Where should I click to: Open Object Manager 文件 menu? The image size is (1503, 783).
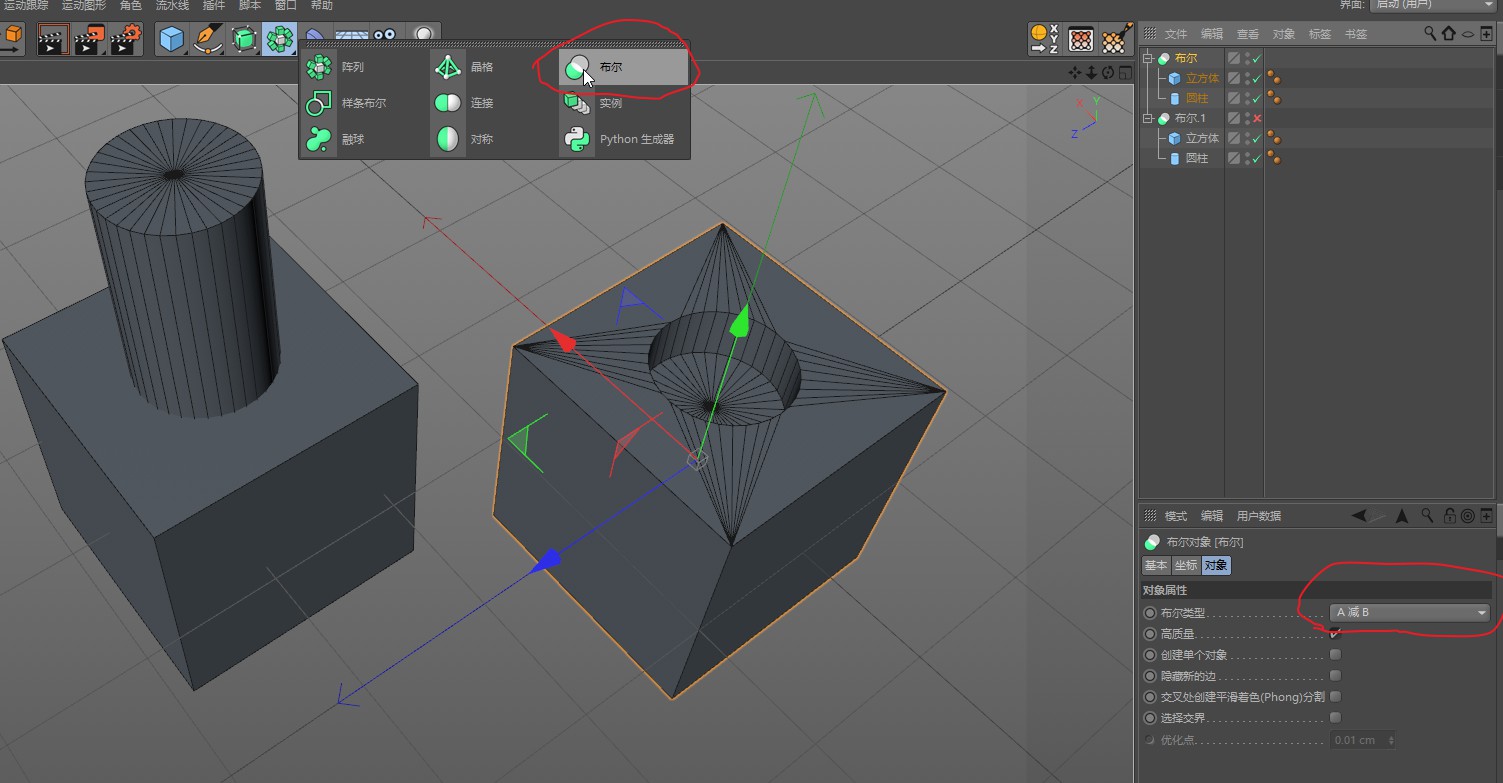[x=1176, y=34]
